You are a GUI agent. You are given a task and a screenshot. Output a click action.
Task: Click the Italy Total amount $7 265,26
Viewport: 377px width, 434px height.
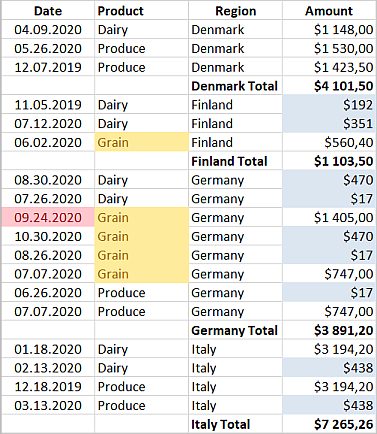coord(329,424)
